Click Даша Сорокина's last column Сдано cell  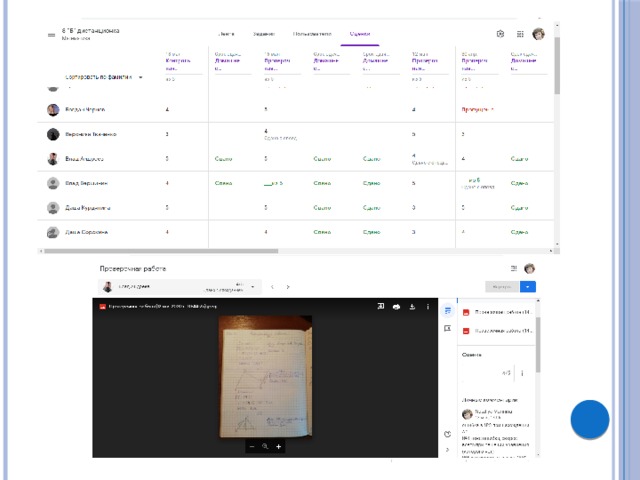(x=519, y=232)
